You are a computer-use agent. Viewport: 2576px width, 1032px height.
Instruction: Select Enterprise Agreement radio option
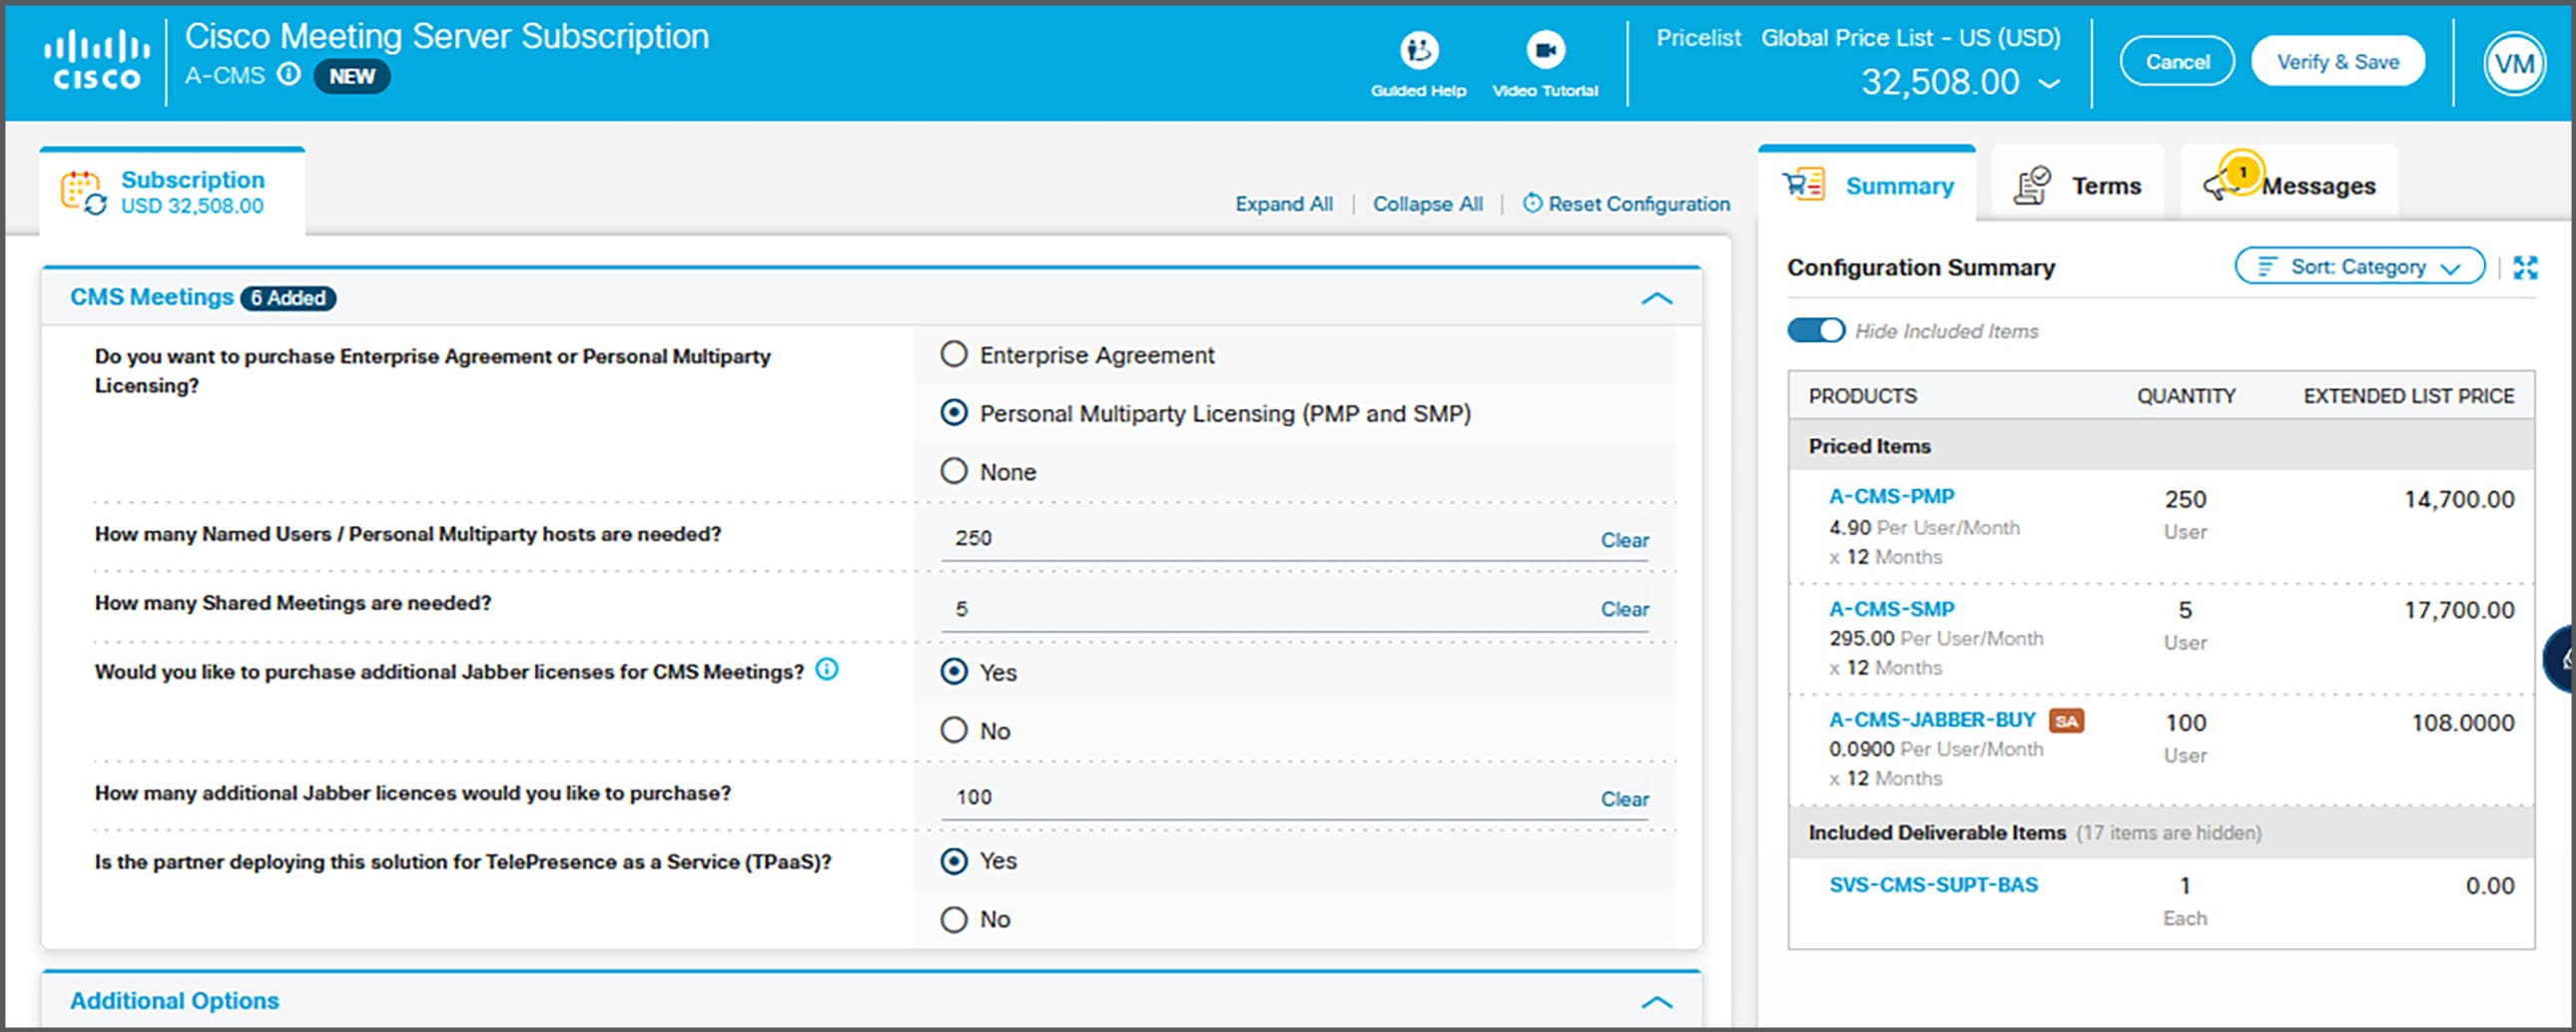coord(954,354)
